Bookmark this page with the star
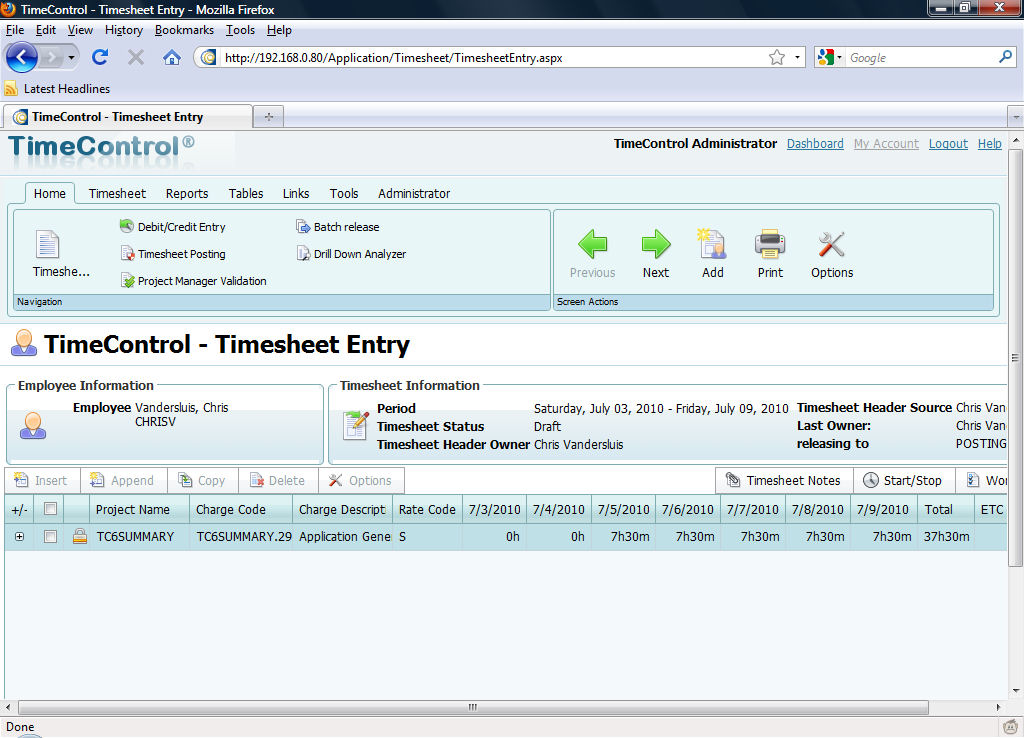This screenshot has width=1024, height=738. tap(776, 57)
